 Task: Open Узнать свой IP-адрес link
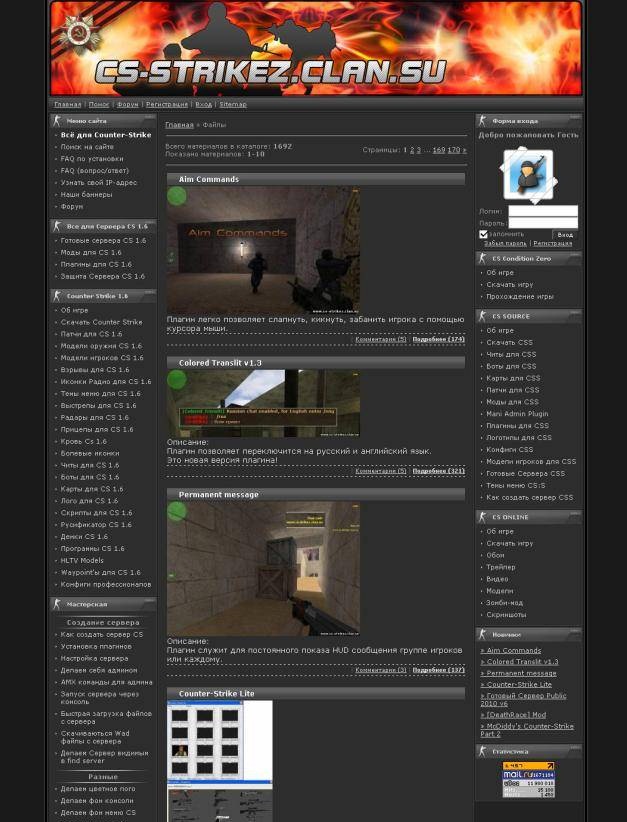pos(99,182)
